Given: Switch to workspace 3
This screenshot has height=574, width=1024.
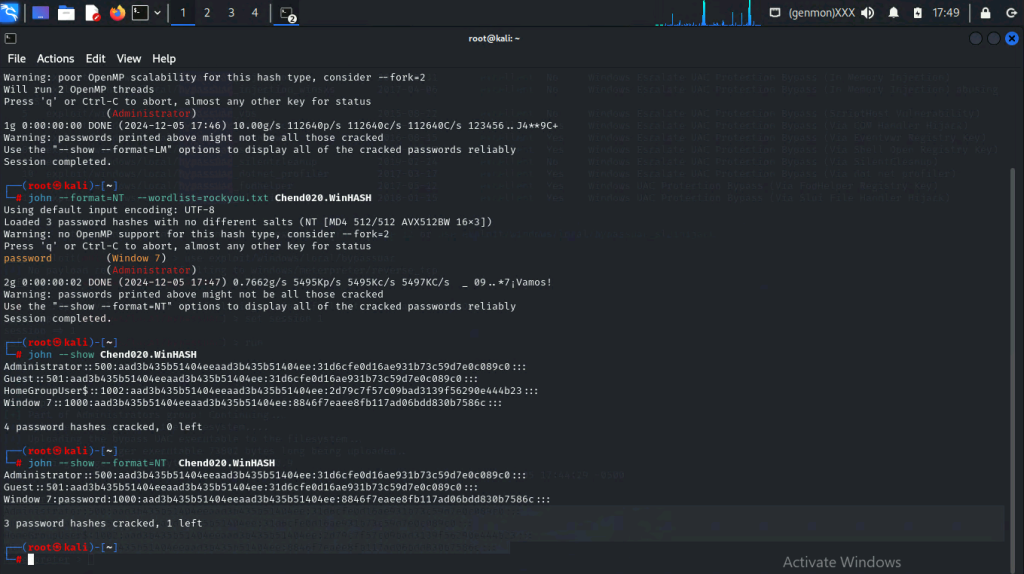Looking at the screenshot, I should (x=231, y=13).
